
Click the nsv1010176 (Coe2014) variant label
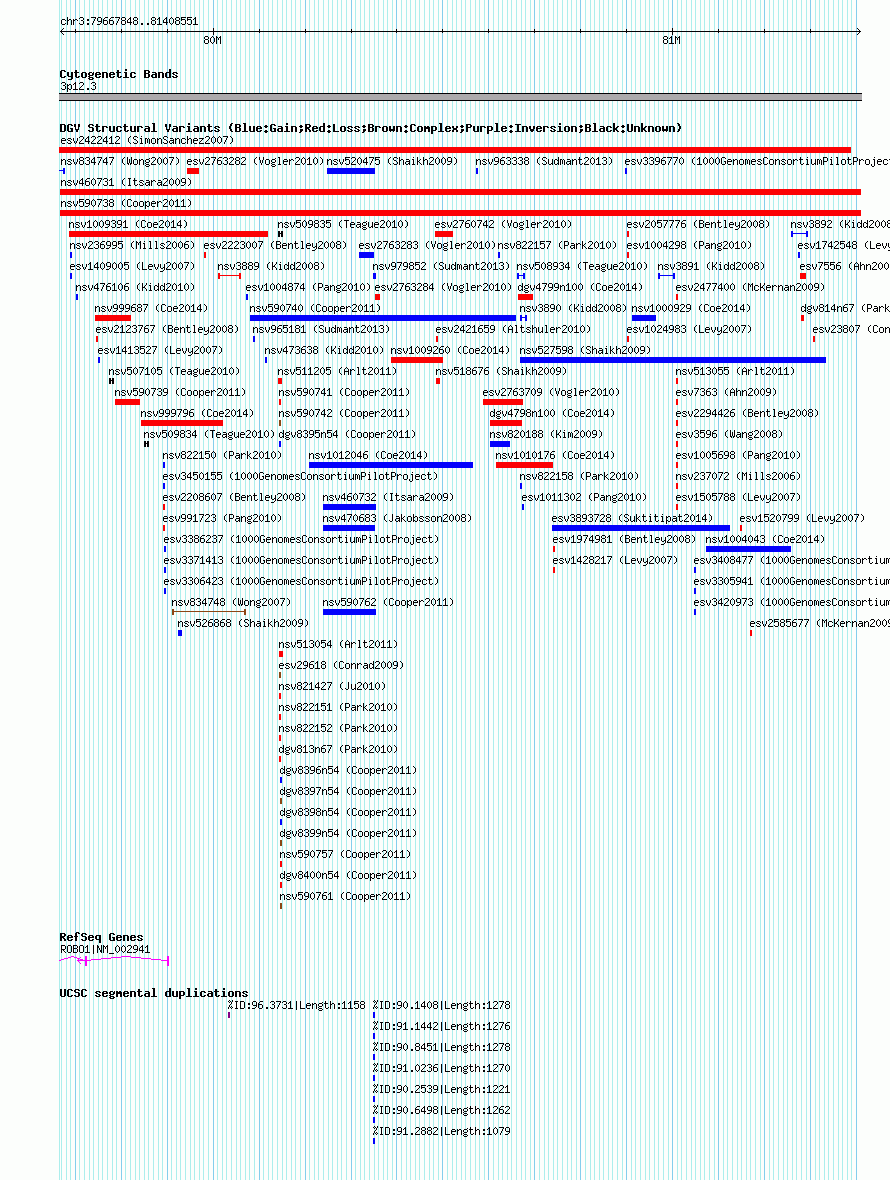[555, 455]
